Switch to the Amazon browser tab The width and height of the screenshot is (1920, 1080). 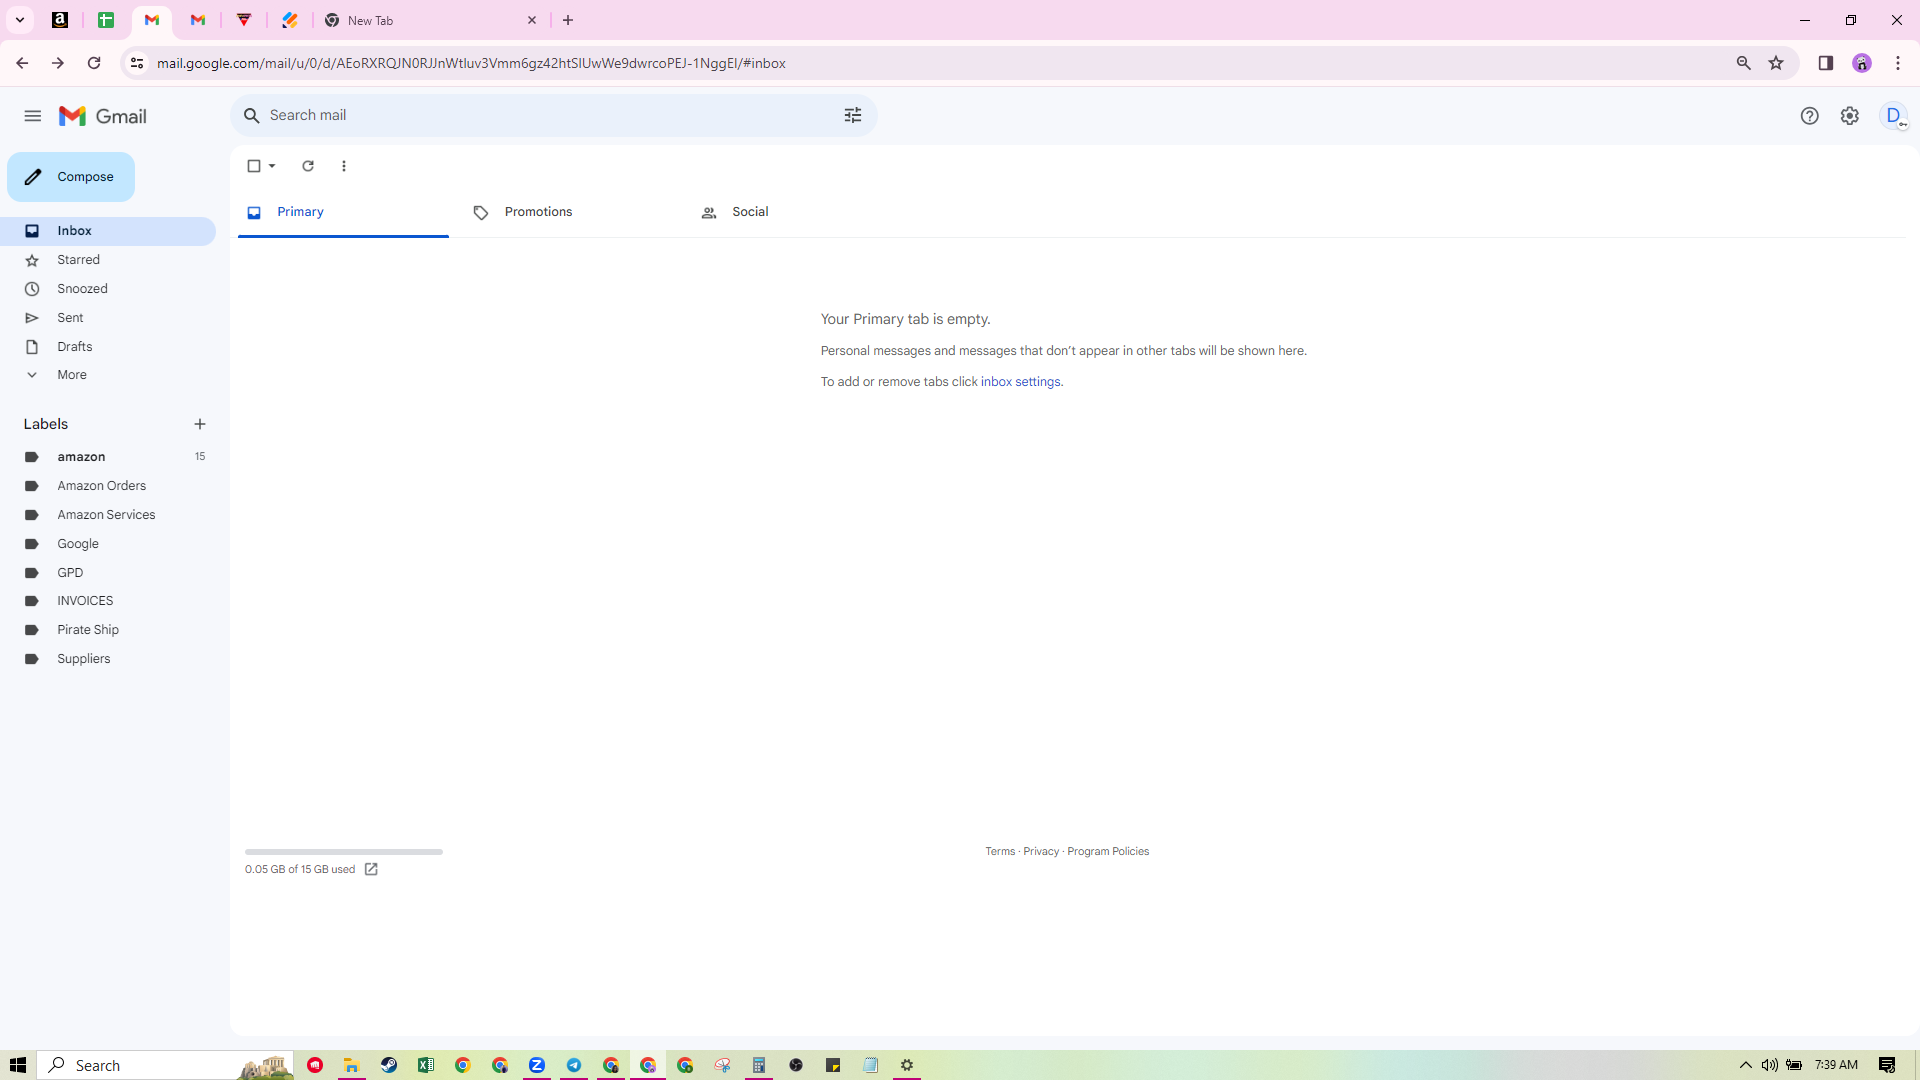pyautogui.click(x=60, y=20)
